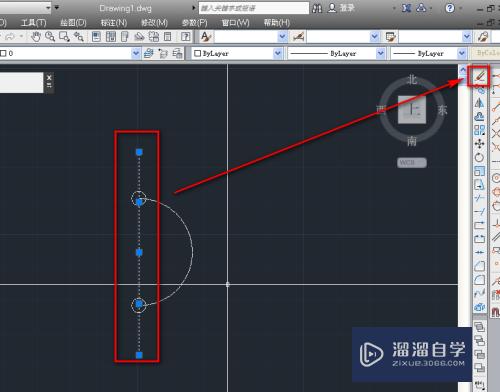Open the 修改(M) menu
The height and width of the screenshot is (392, 500).
pos(154,23)
